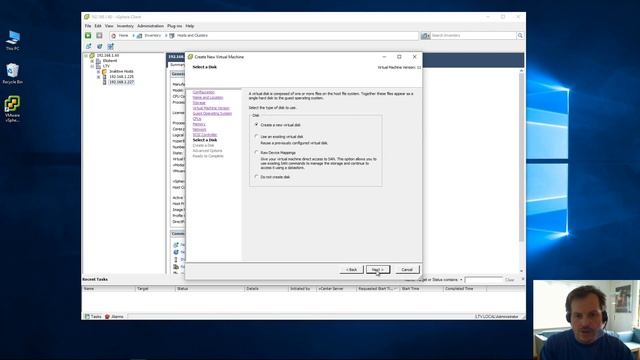Open the Administration menu
This screenshot has height=360, width=640.
tap(150, 26)
